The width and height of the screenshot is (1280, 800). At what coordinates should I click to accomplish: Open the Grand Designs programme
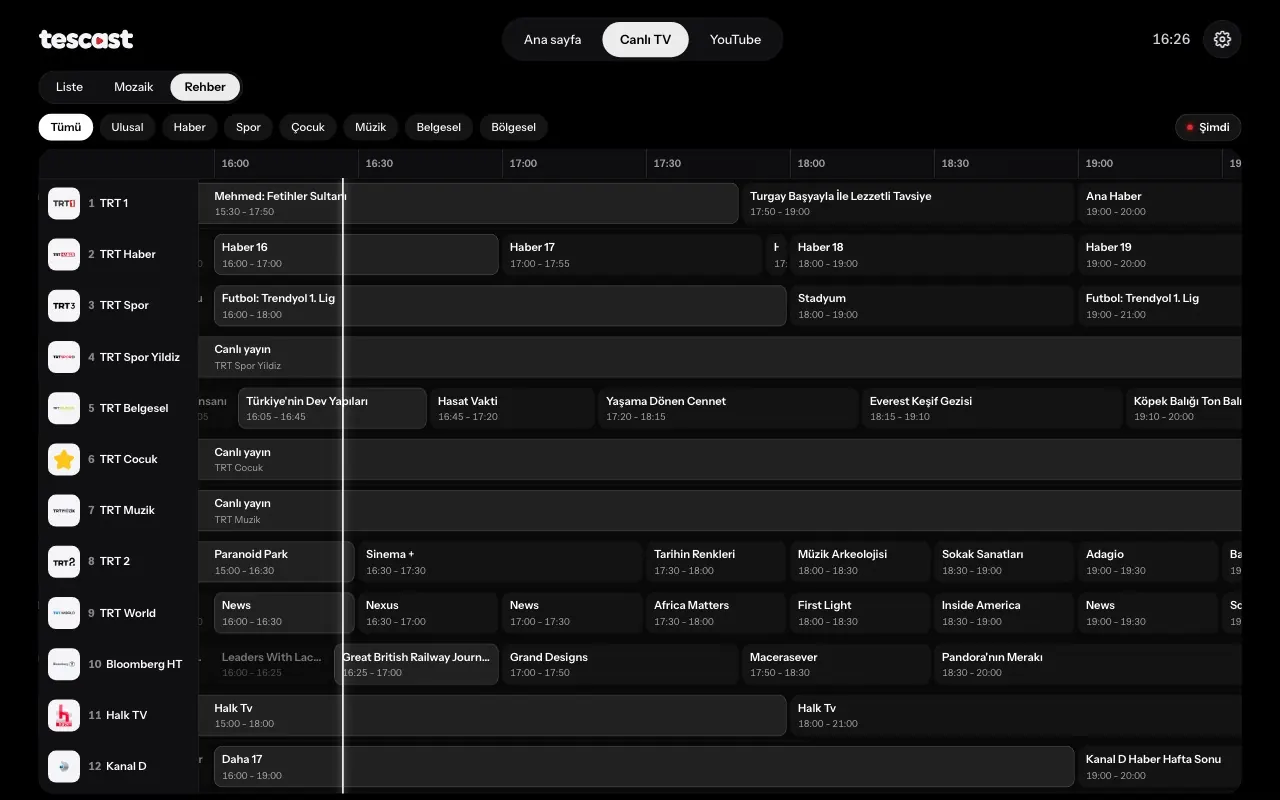coord(620,664)
